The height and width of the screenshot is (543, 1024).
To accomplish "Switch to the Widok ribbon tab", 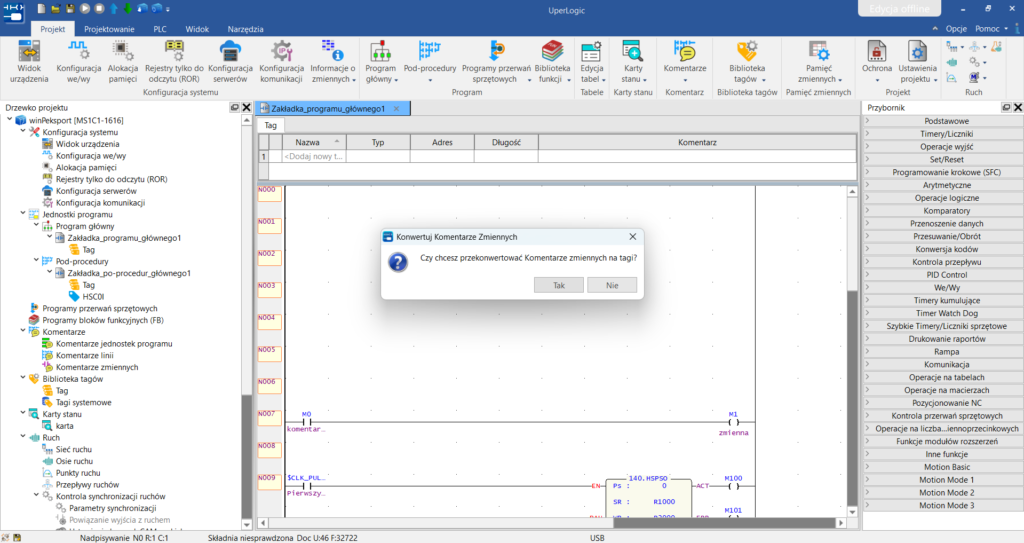I will pos(197,29).
